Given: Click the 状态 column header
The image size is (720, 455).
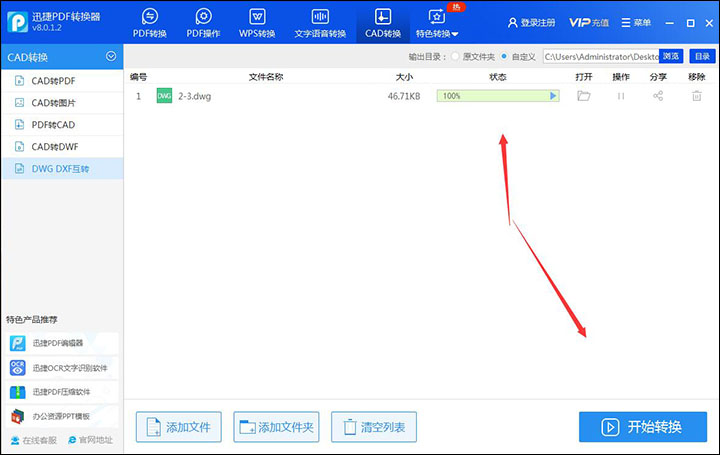Looking at the screenshot, I should (498, 77).
